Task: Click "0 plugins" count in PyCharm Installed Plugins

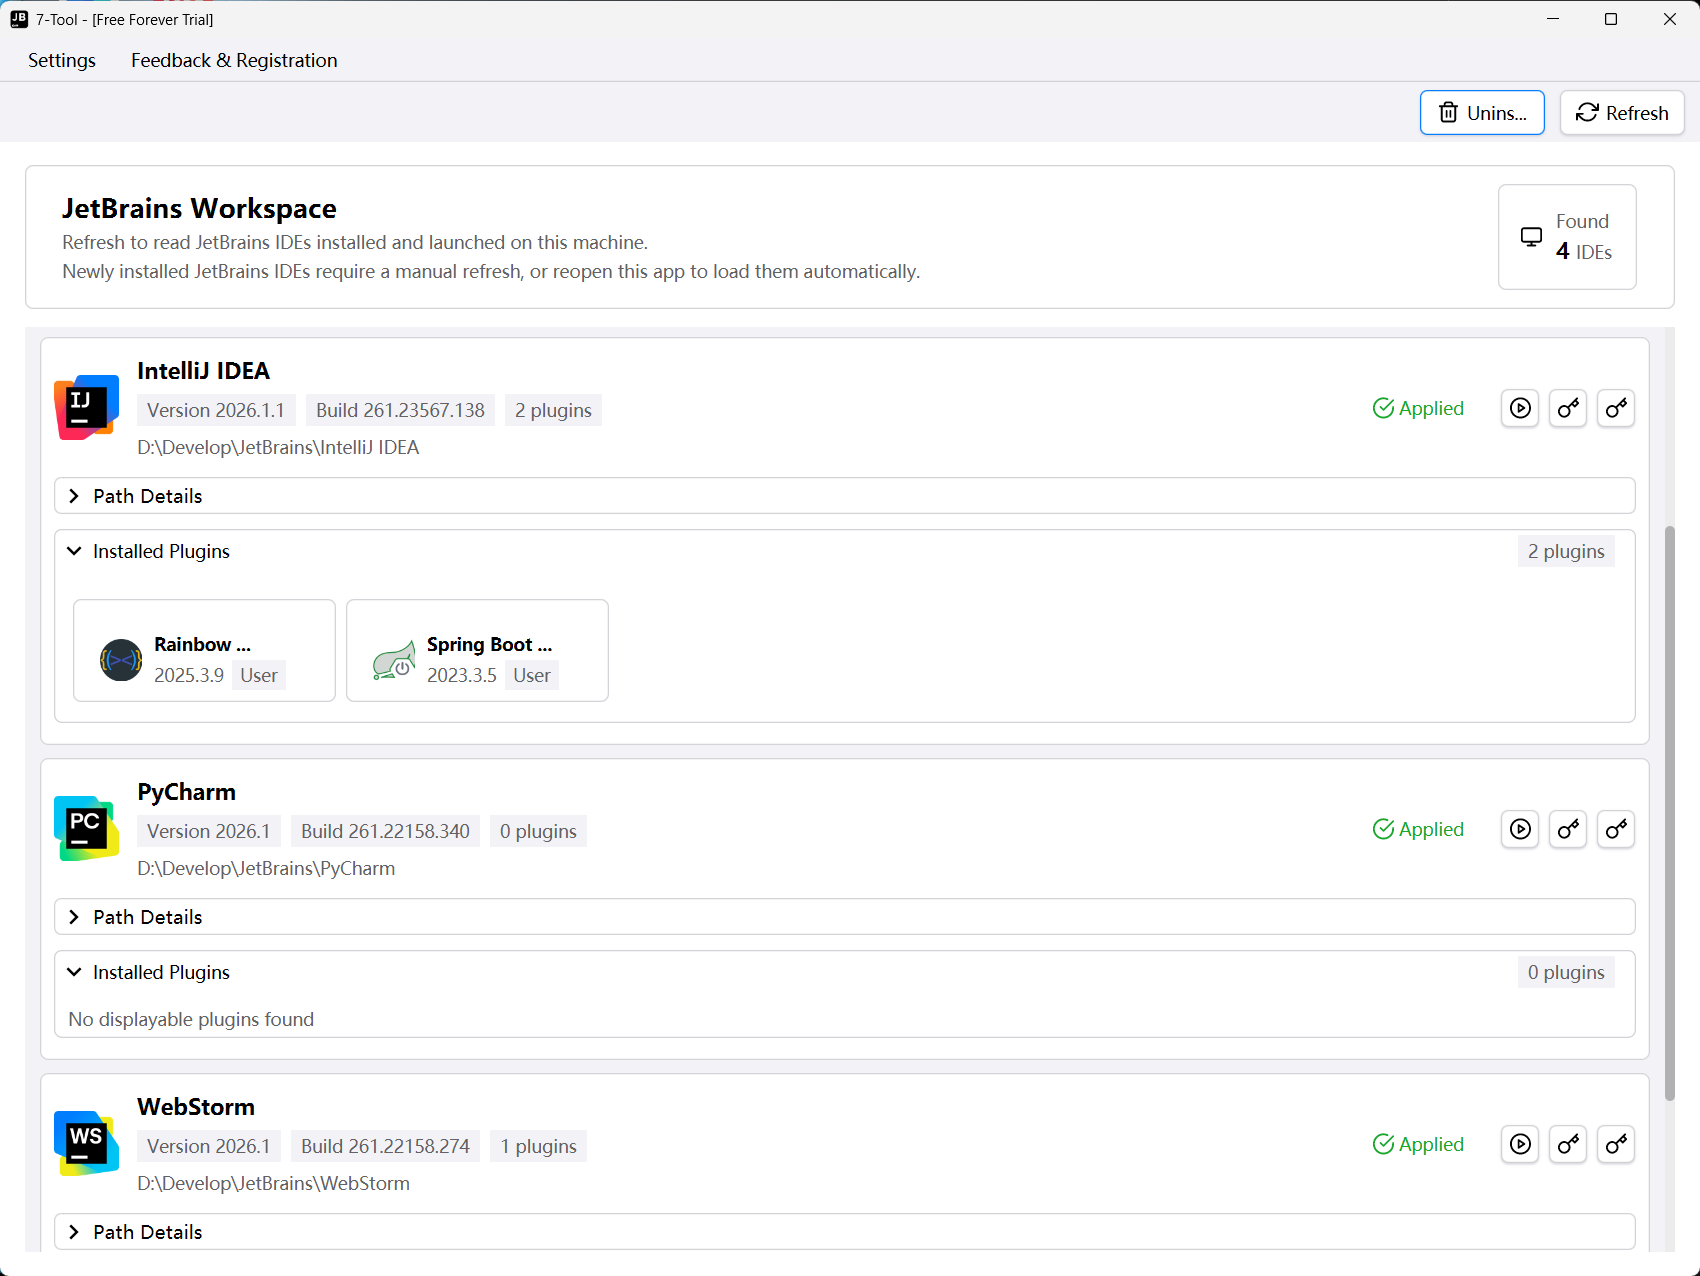Action: [x=1566, y=972]
